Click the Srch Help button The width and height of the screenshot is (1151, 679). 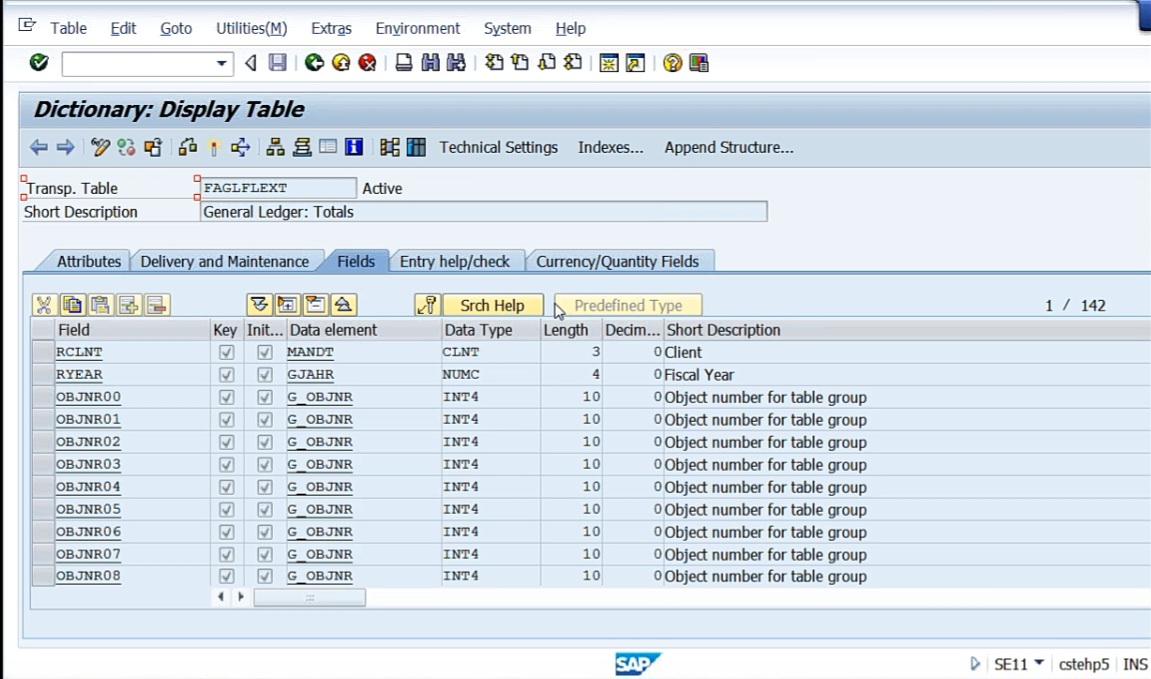[493, 305]
